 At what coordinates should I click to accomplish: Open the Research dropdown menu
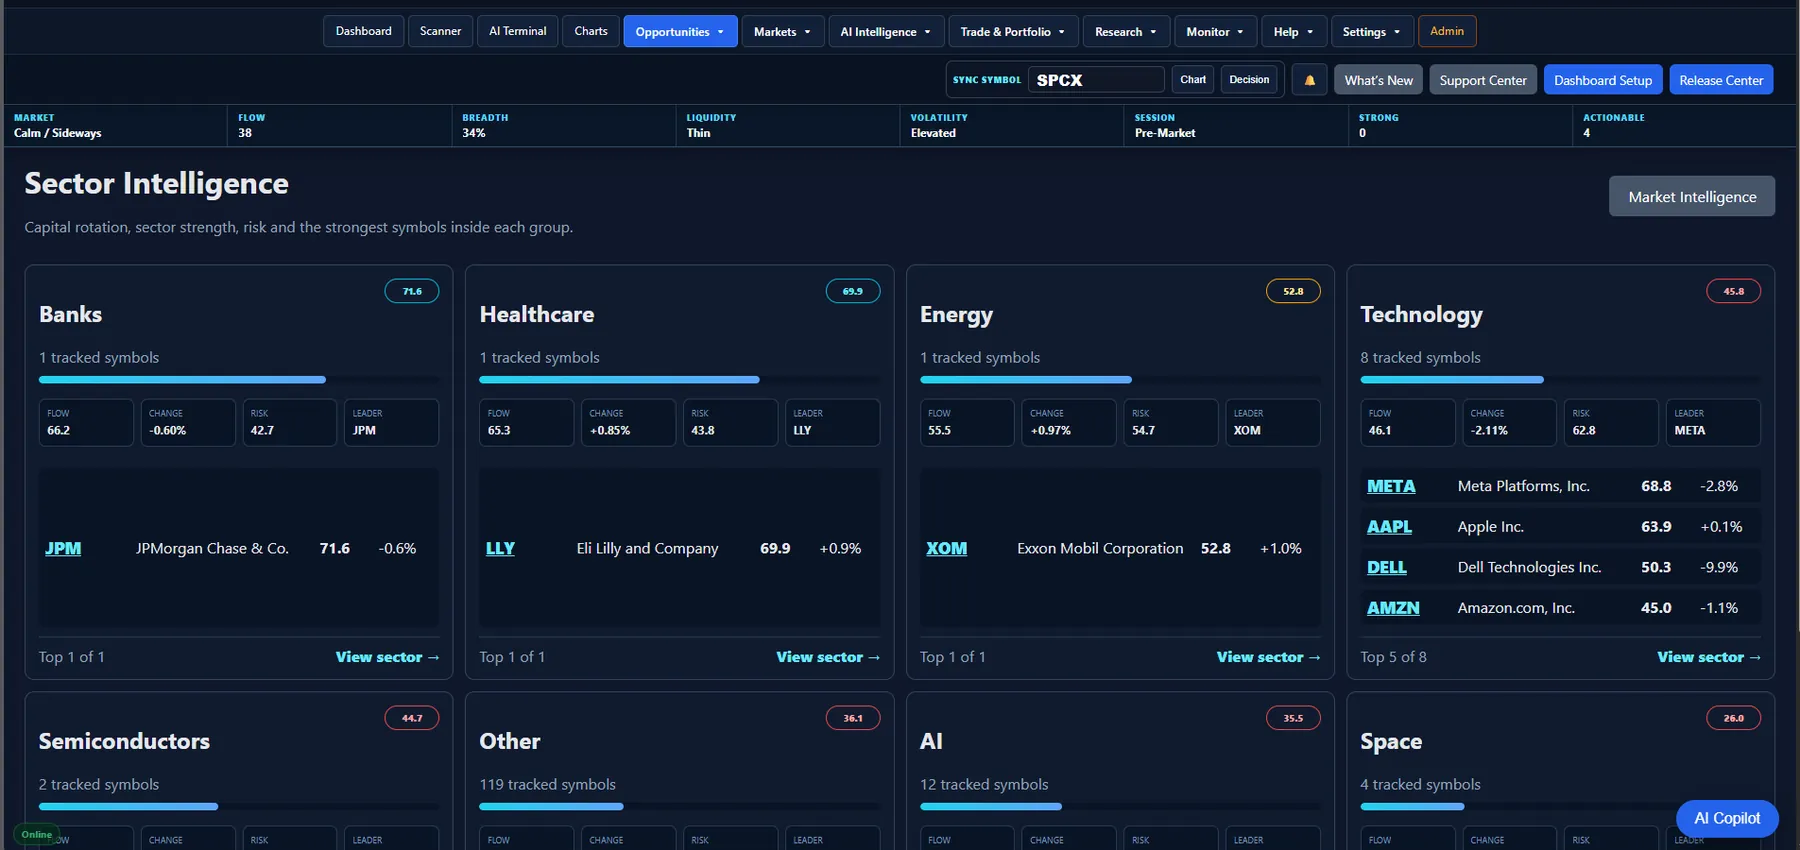click(x=1126, y=31)
